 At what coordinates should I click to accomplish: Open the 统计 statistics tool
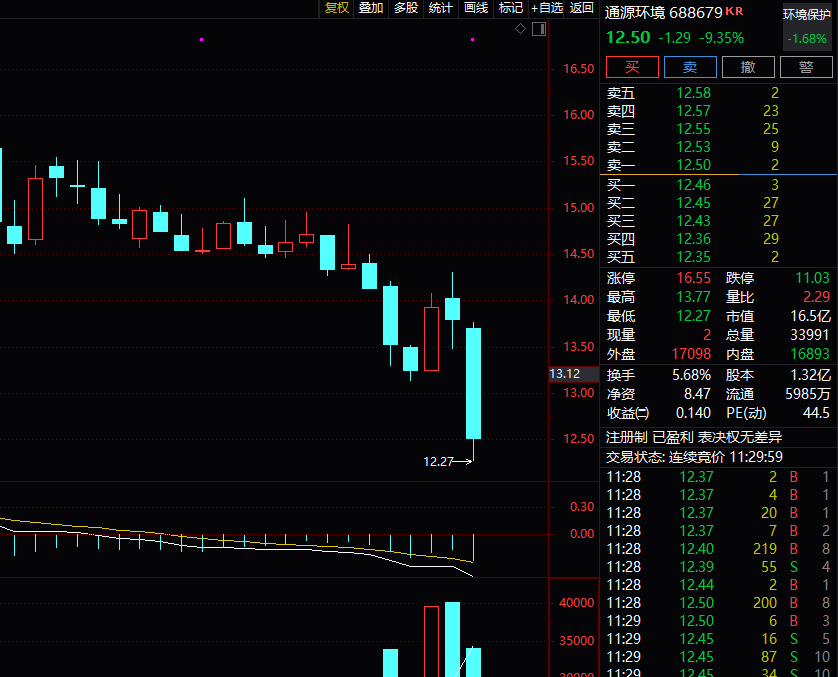(440, 8)
